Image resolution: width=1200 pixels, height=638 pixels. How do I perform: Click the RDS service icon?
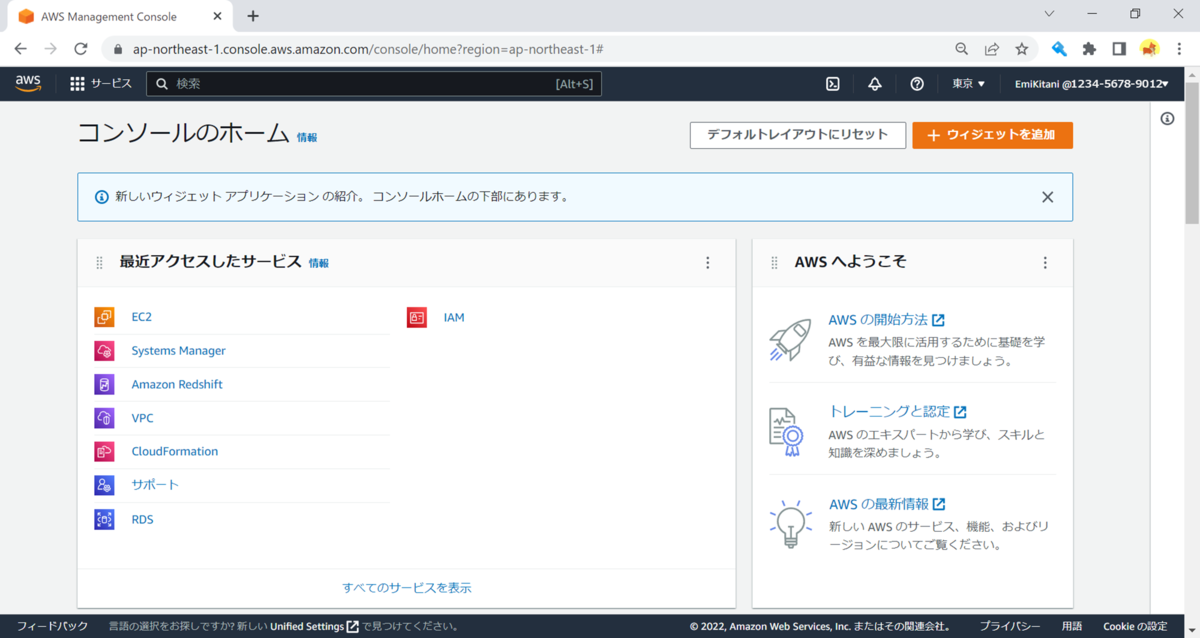tap(105, 519)
